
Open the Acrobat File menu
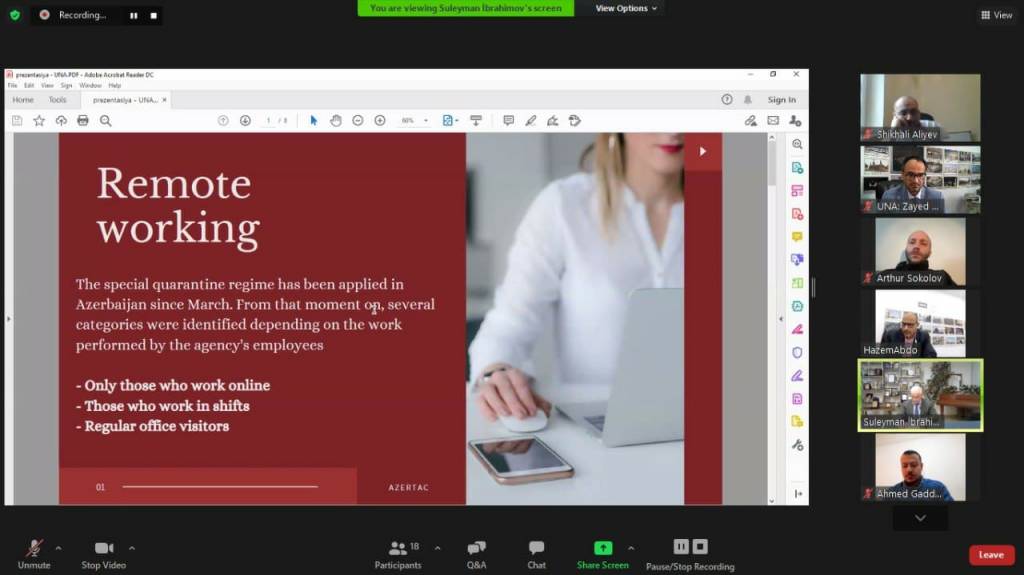[12, 86]
